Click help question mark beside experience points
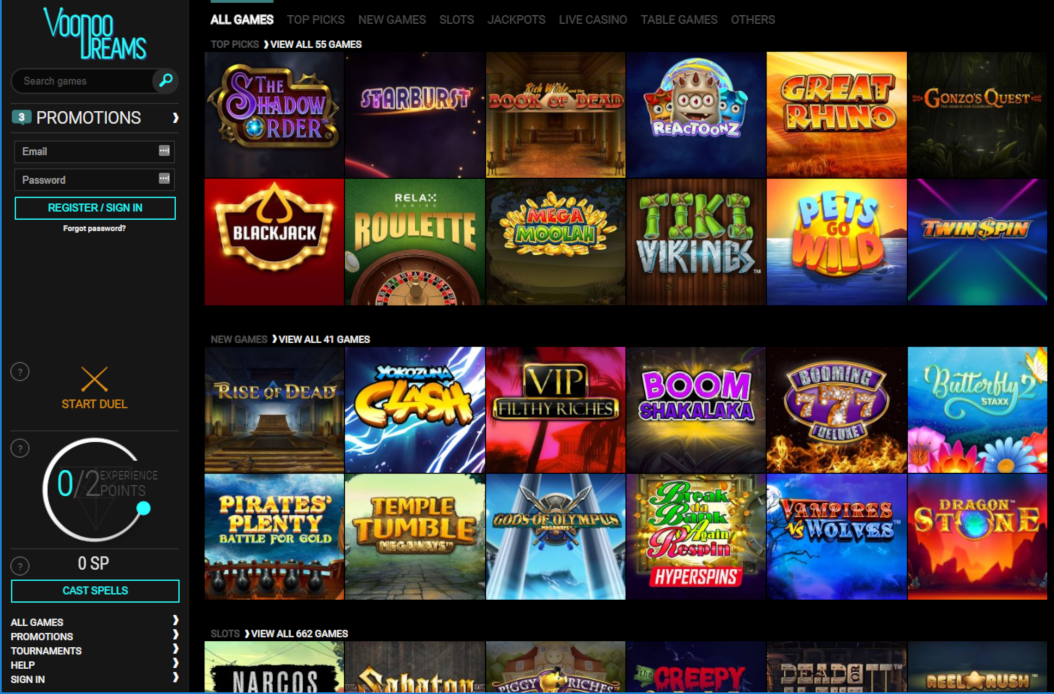 click(x=20, y=448)
